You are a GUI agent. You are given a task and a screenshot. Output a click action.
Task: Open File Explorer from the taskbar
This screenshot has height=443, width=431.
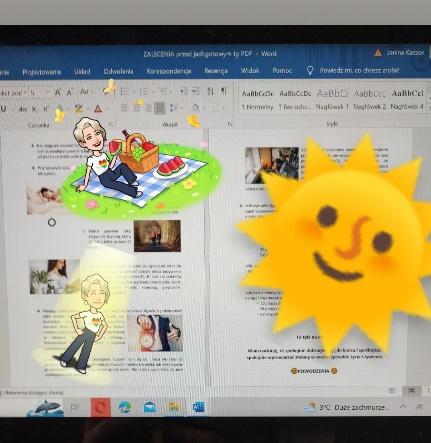(174, 407)
